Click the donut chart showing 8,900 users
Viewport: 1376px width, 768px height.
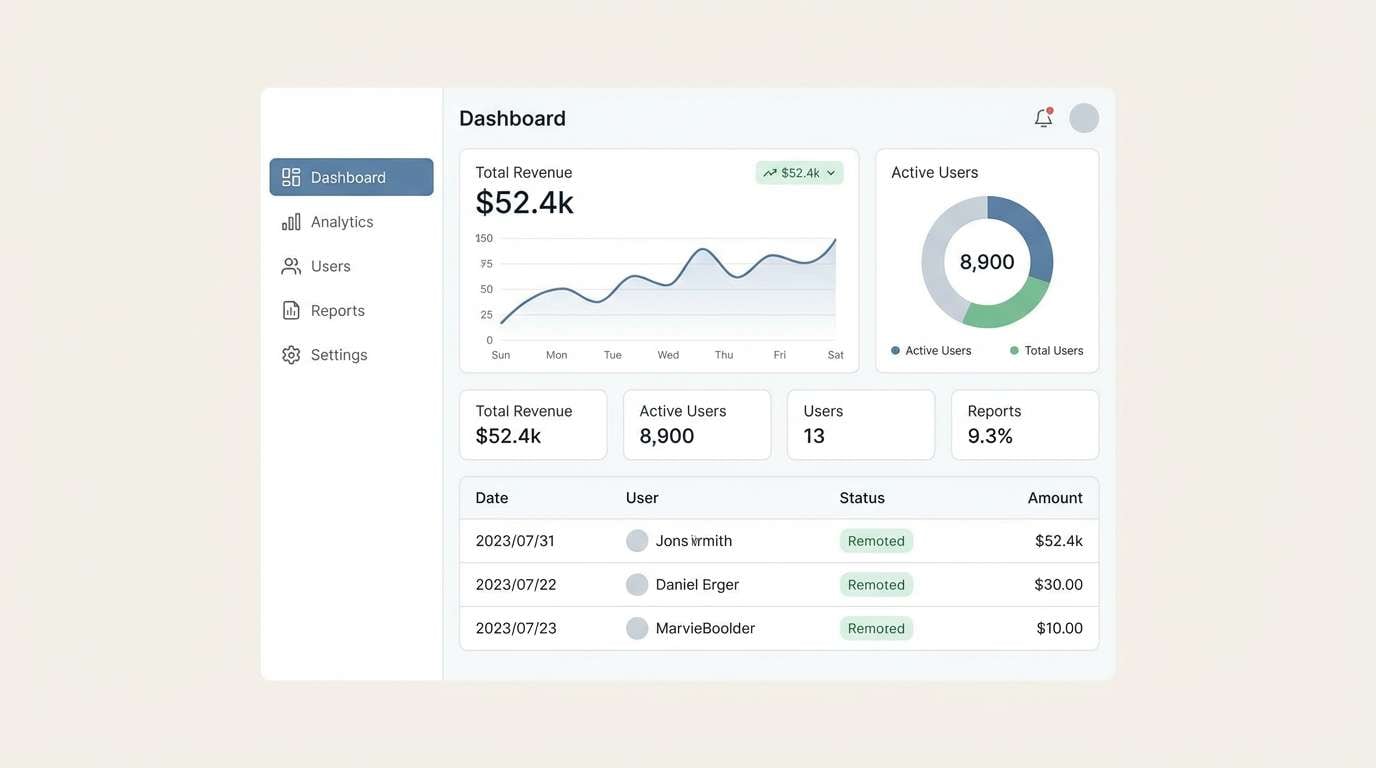coord(987,261)
